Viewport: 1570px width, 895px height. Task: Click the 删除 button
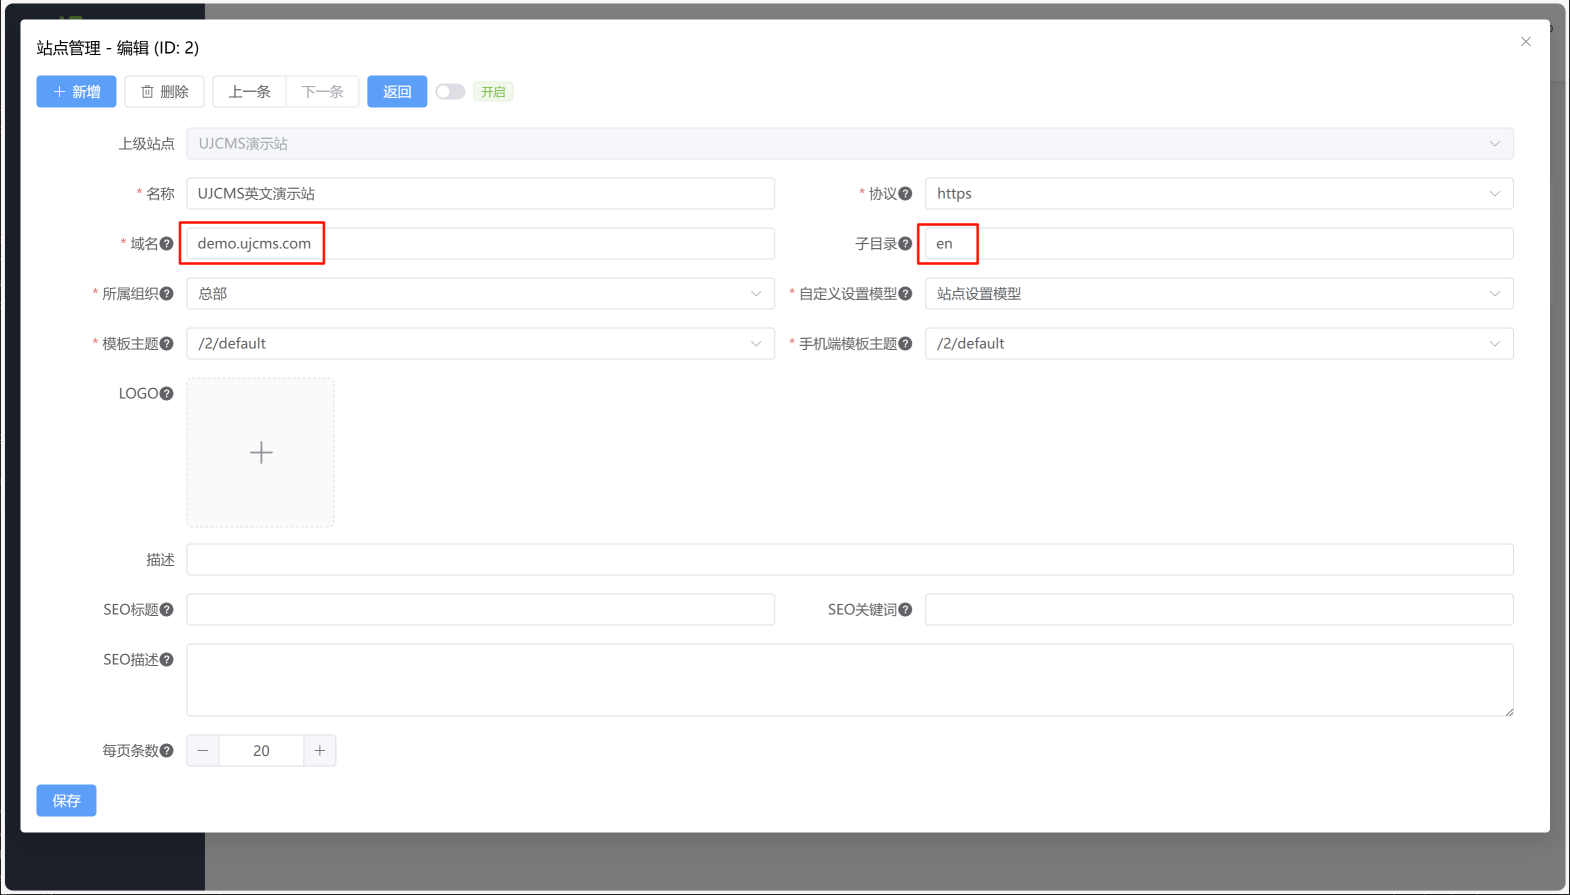164,92
